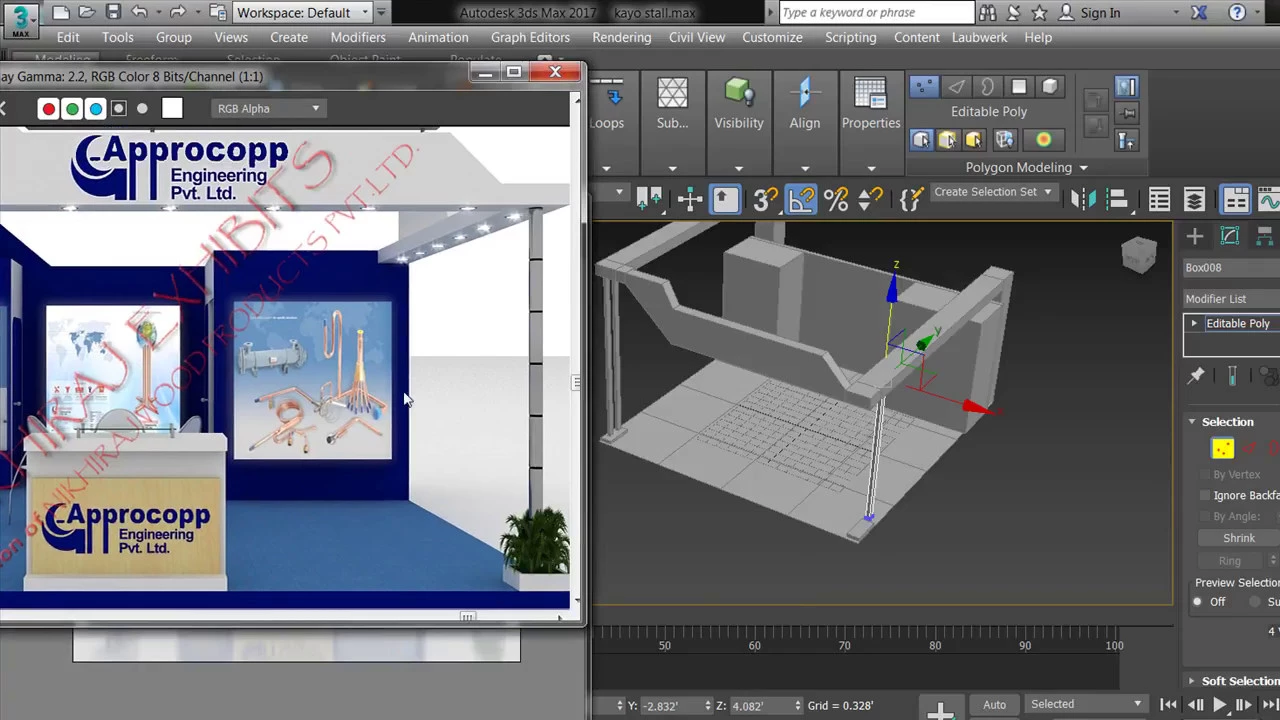Click the Spinner Snap toggle icon
1280x720 pixels.
pyautogui.click(x=871, y=200)
